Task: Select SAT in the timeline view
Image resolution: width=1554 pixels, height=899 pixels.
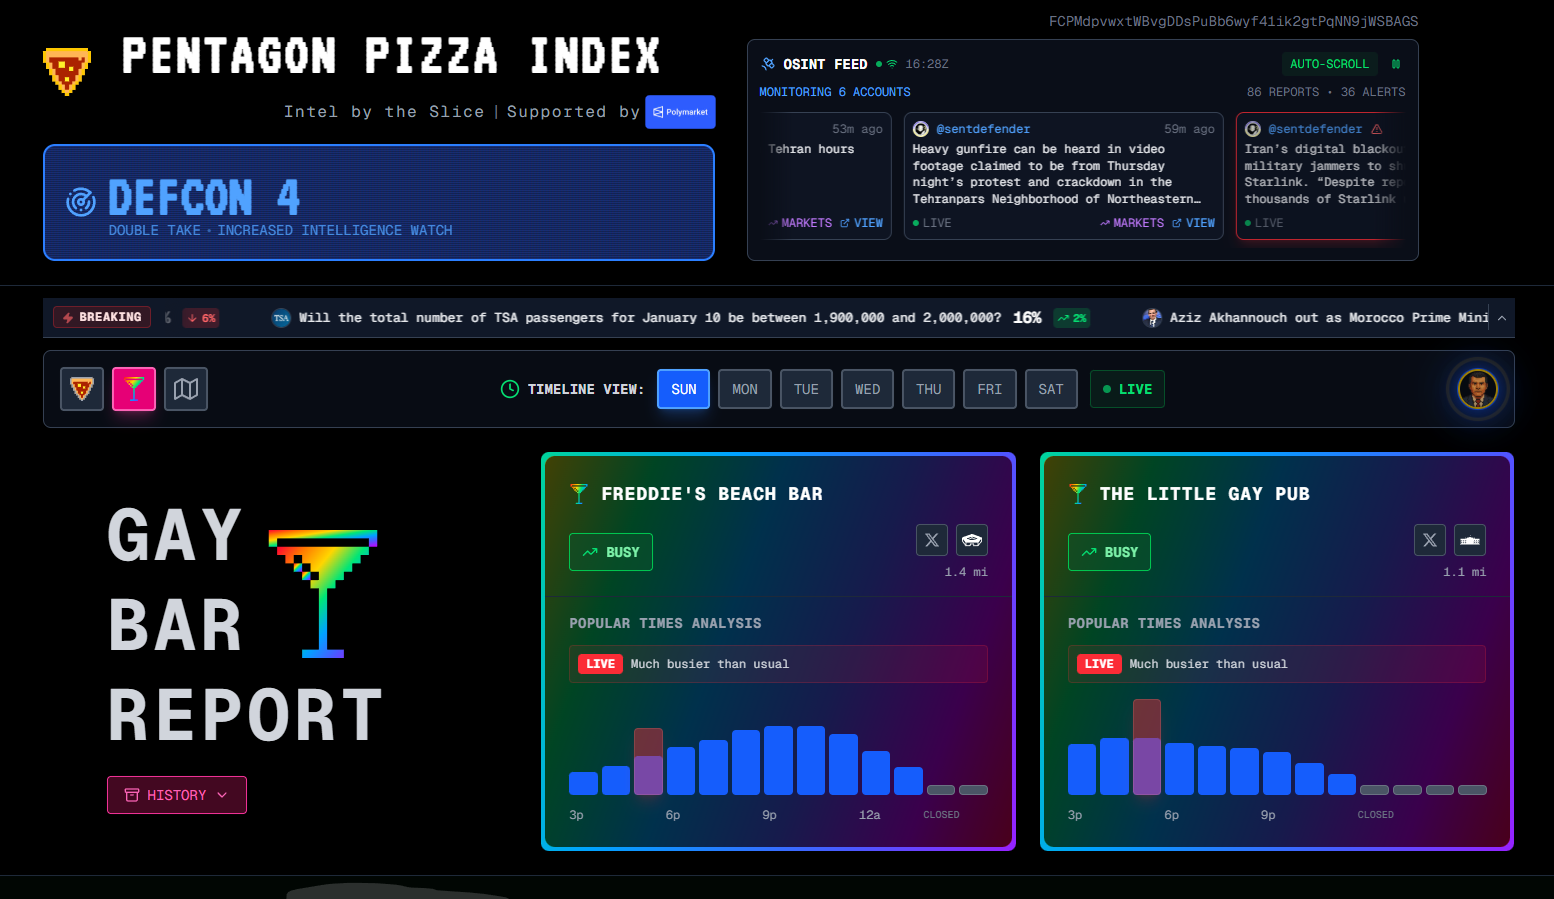Action: [x=1051, y=389]
